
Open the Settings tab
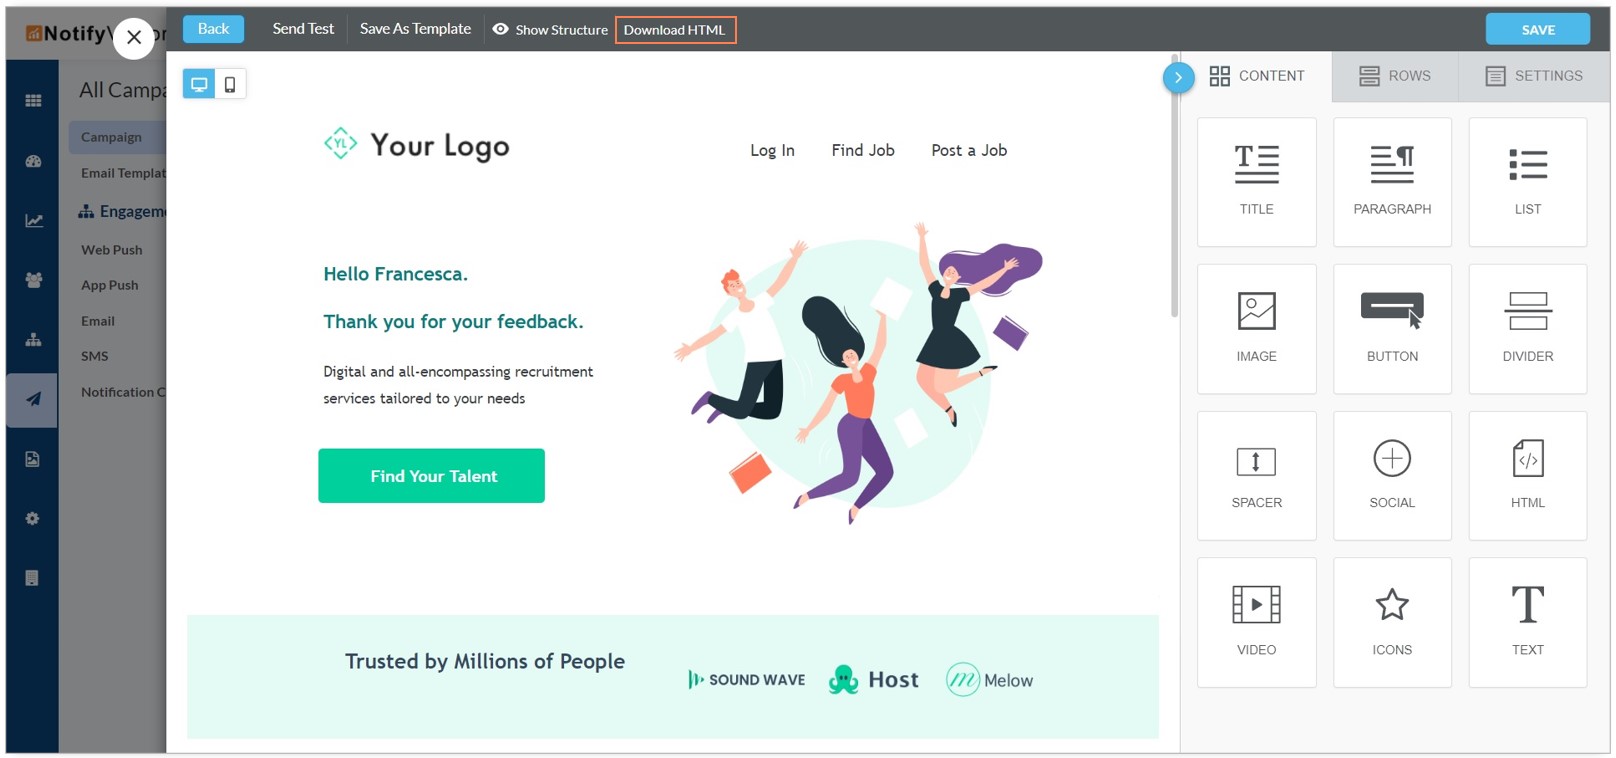[x=1534, y=76]
